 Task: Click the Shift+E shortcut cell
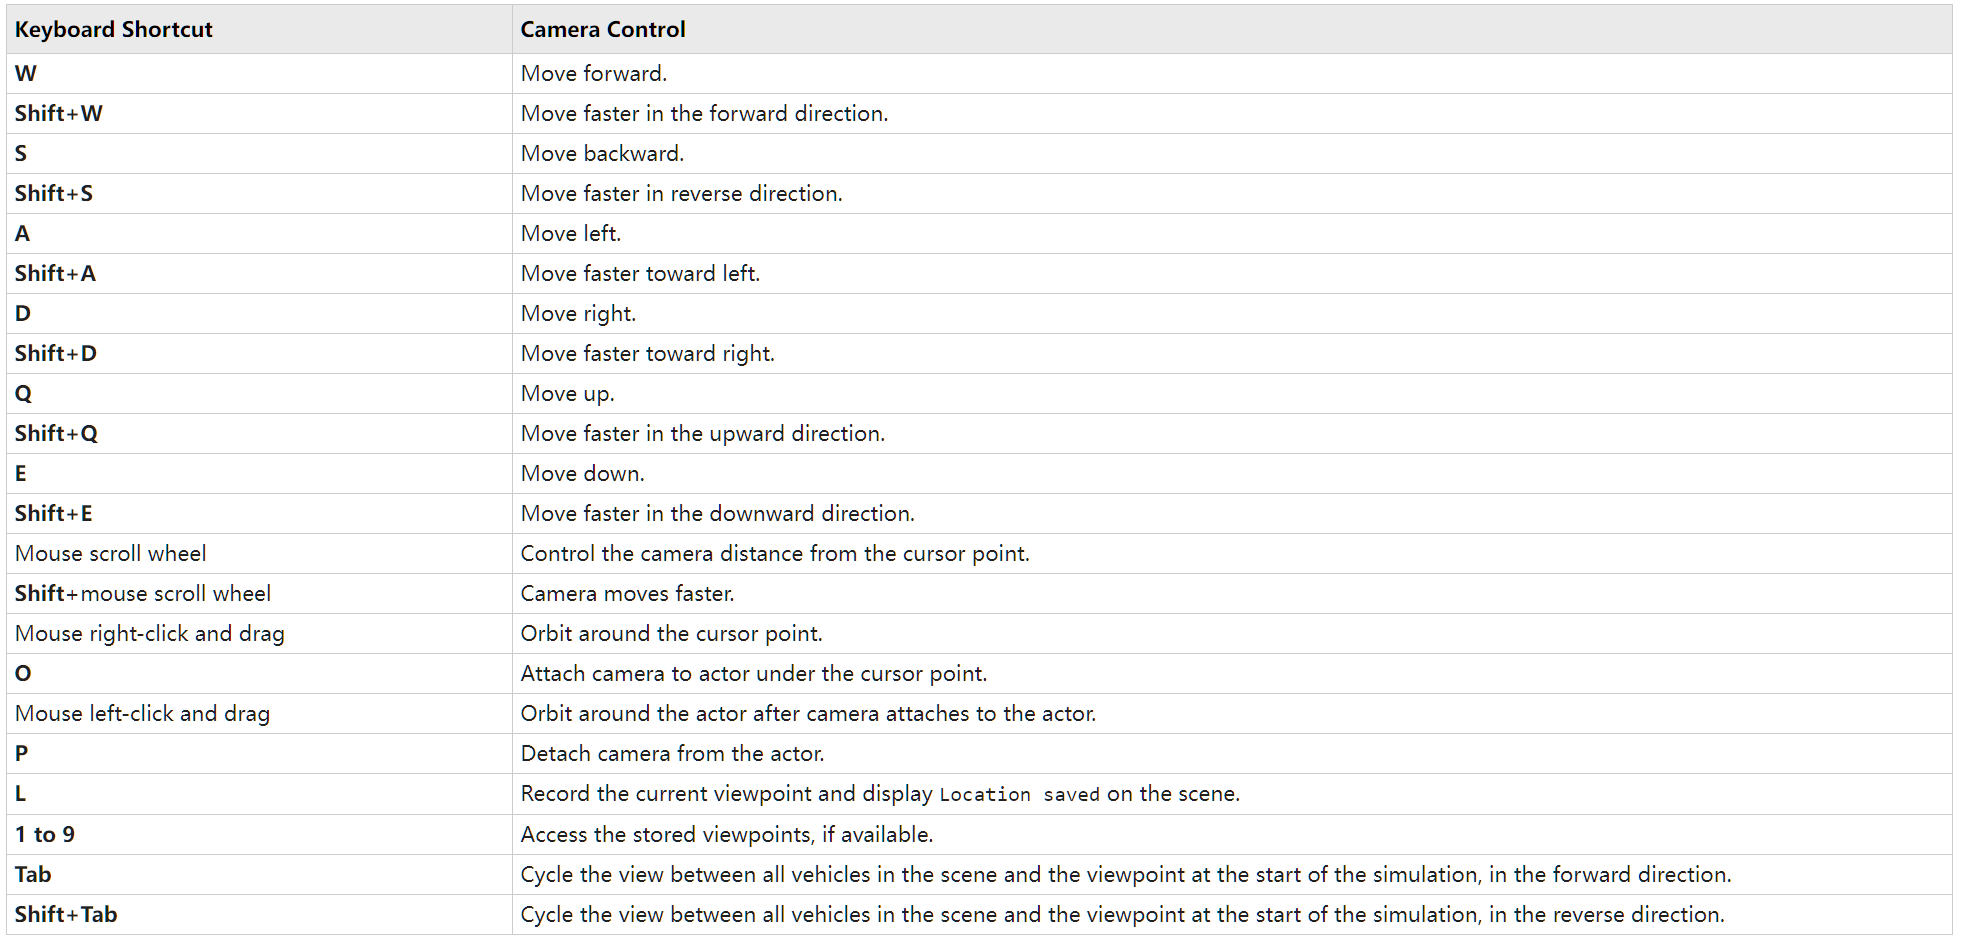coord(54,514)
